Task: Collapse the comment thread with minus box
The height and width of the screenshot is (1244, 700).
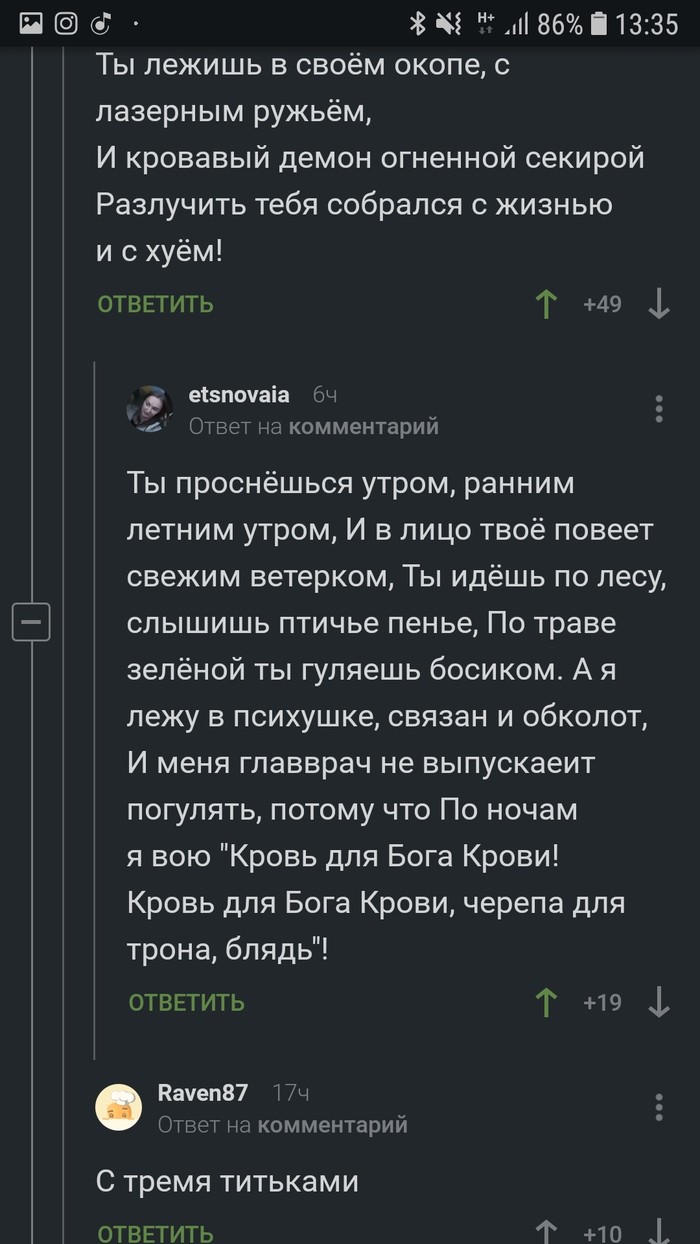Action: (30, 622)
